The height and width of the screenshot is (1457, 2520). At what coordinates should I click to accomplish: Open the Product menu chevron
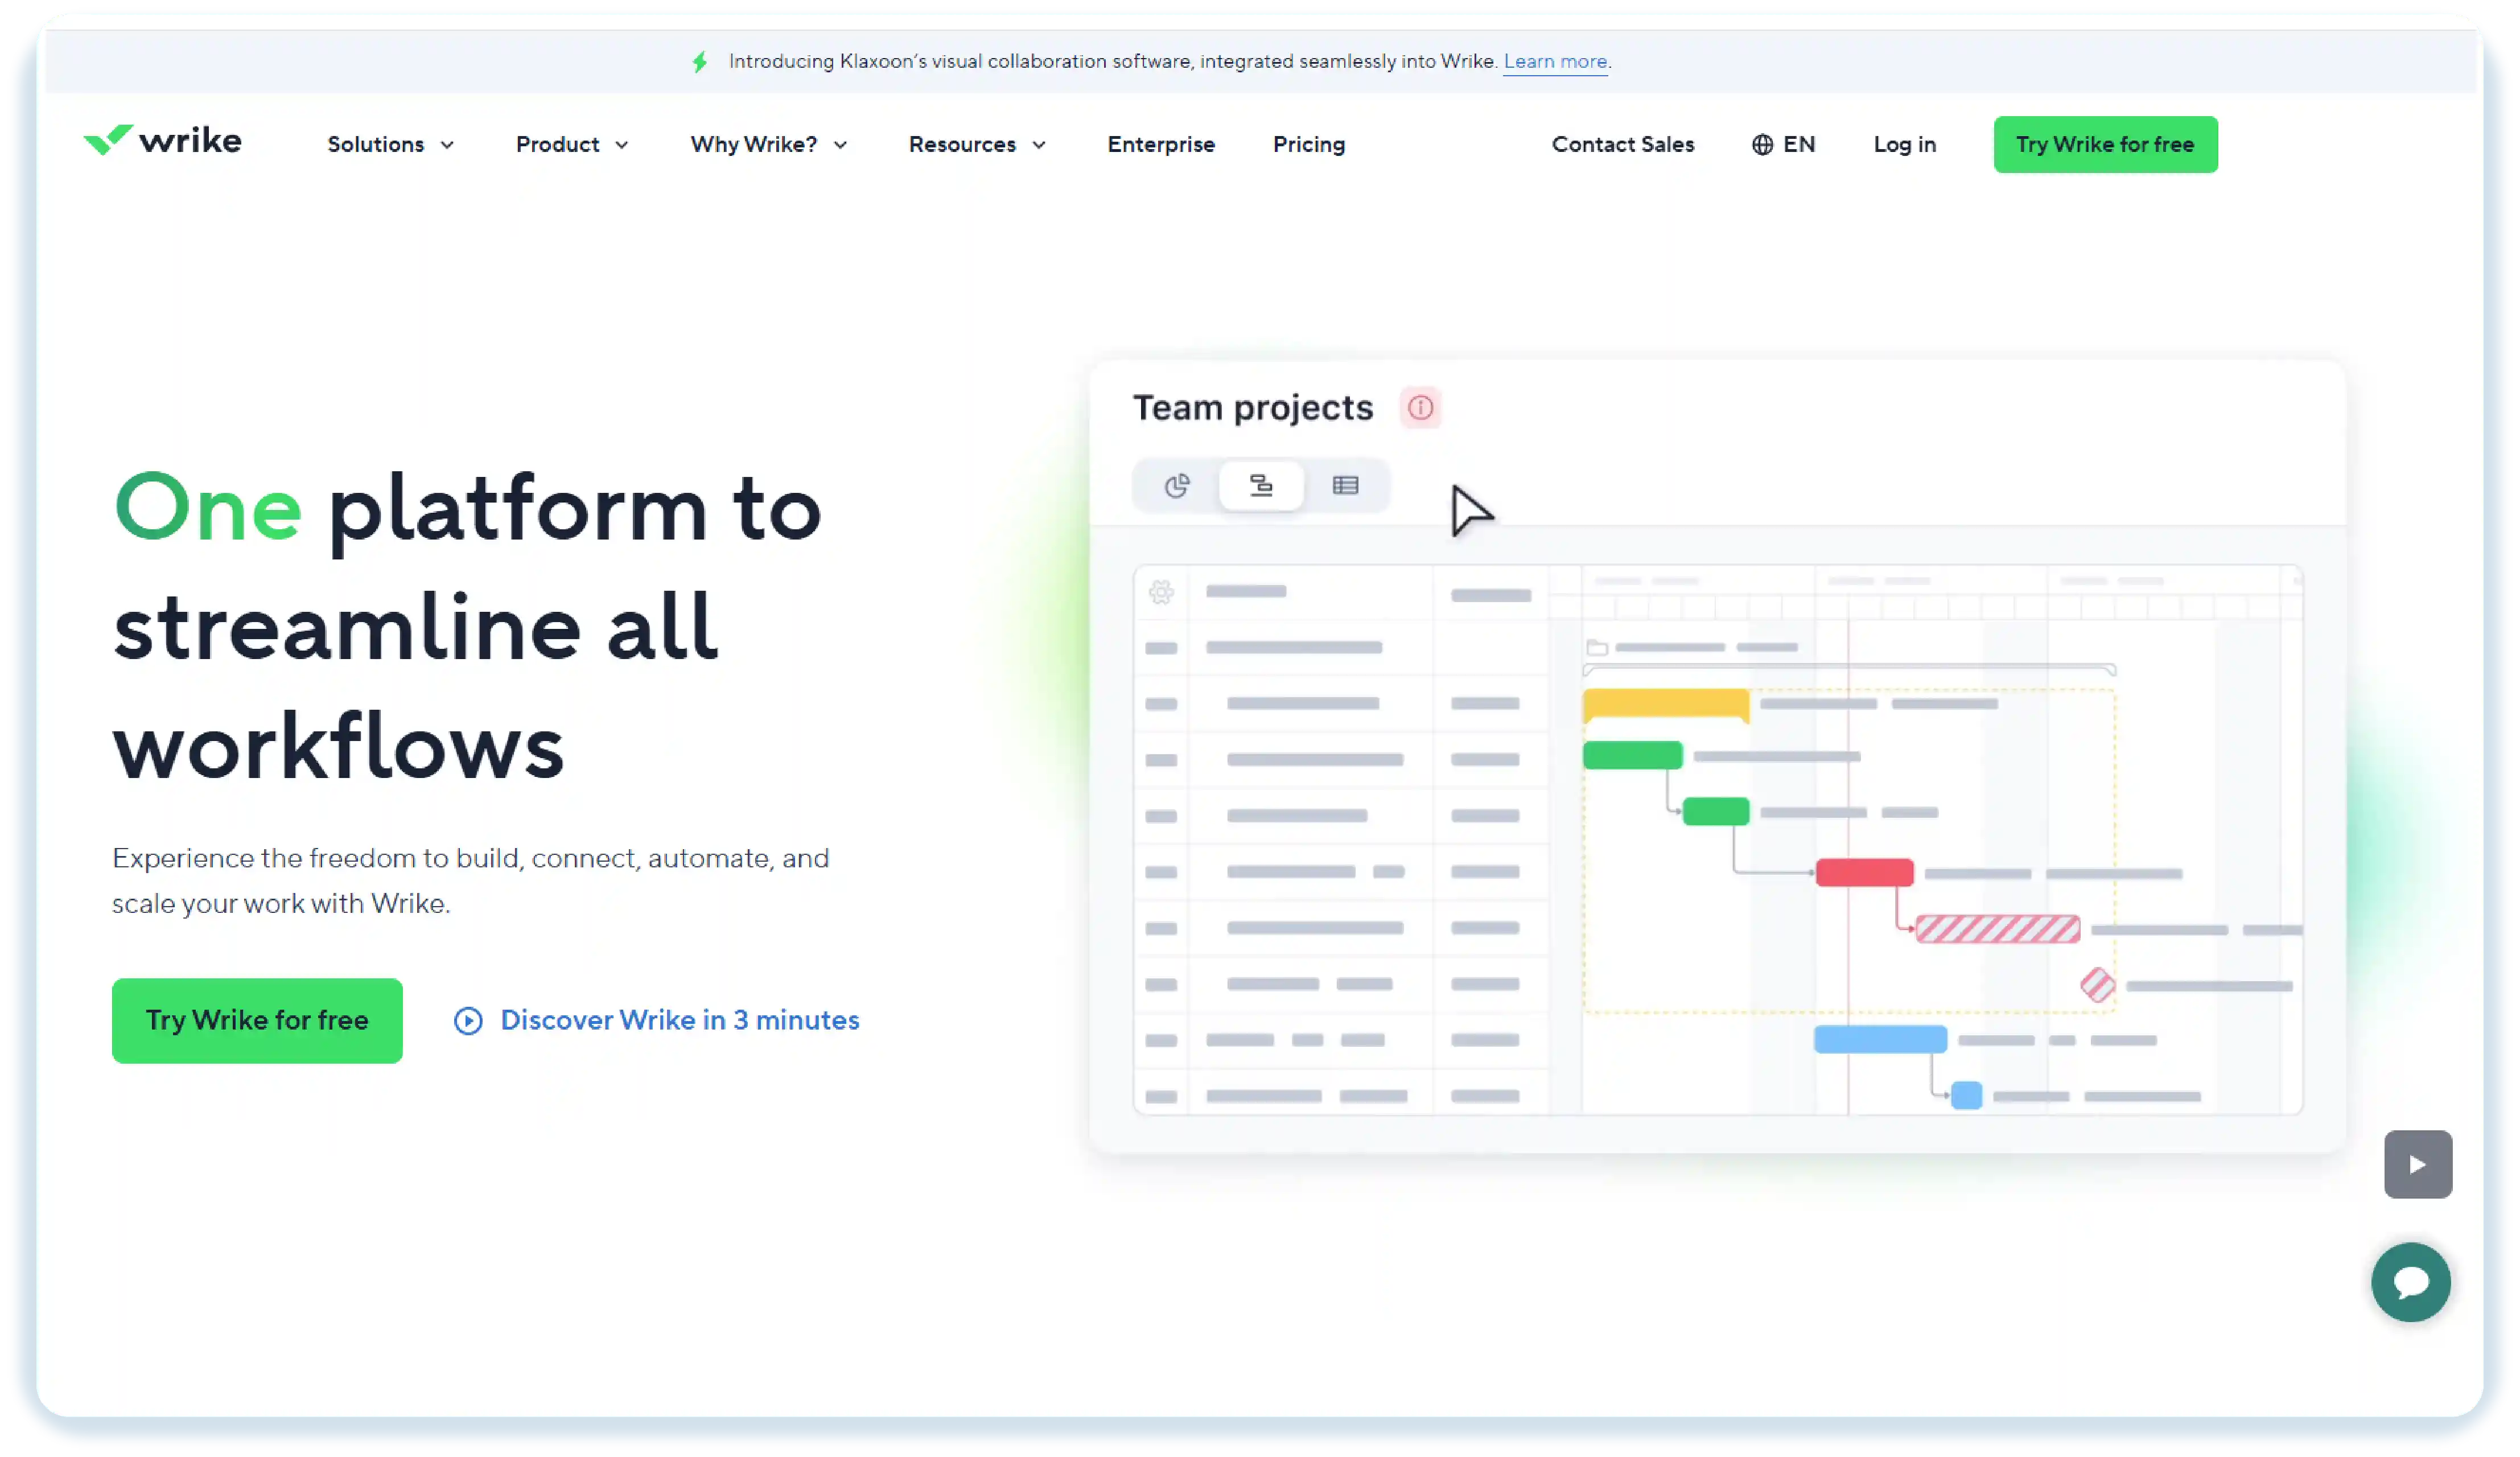click(x=571, y=144)
